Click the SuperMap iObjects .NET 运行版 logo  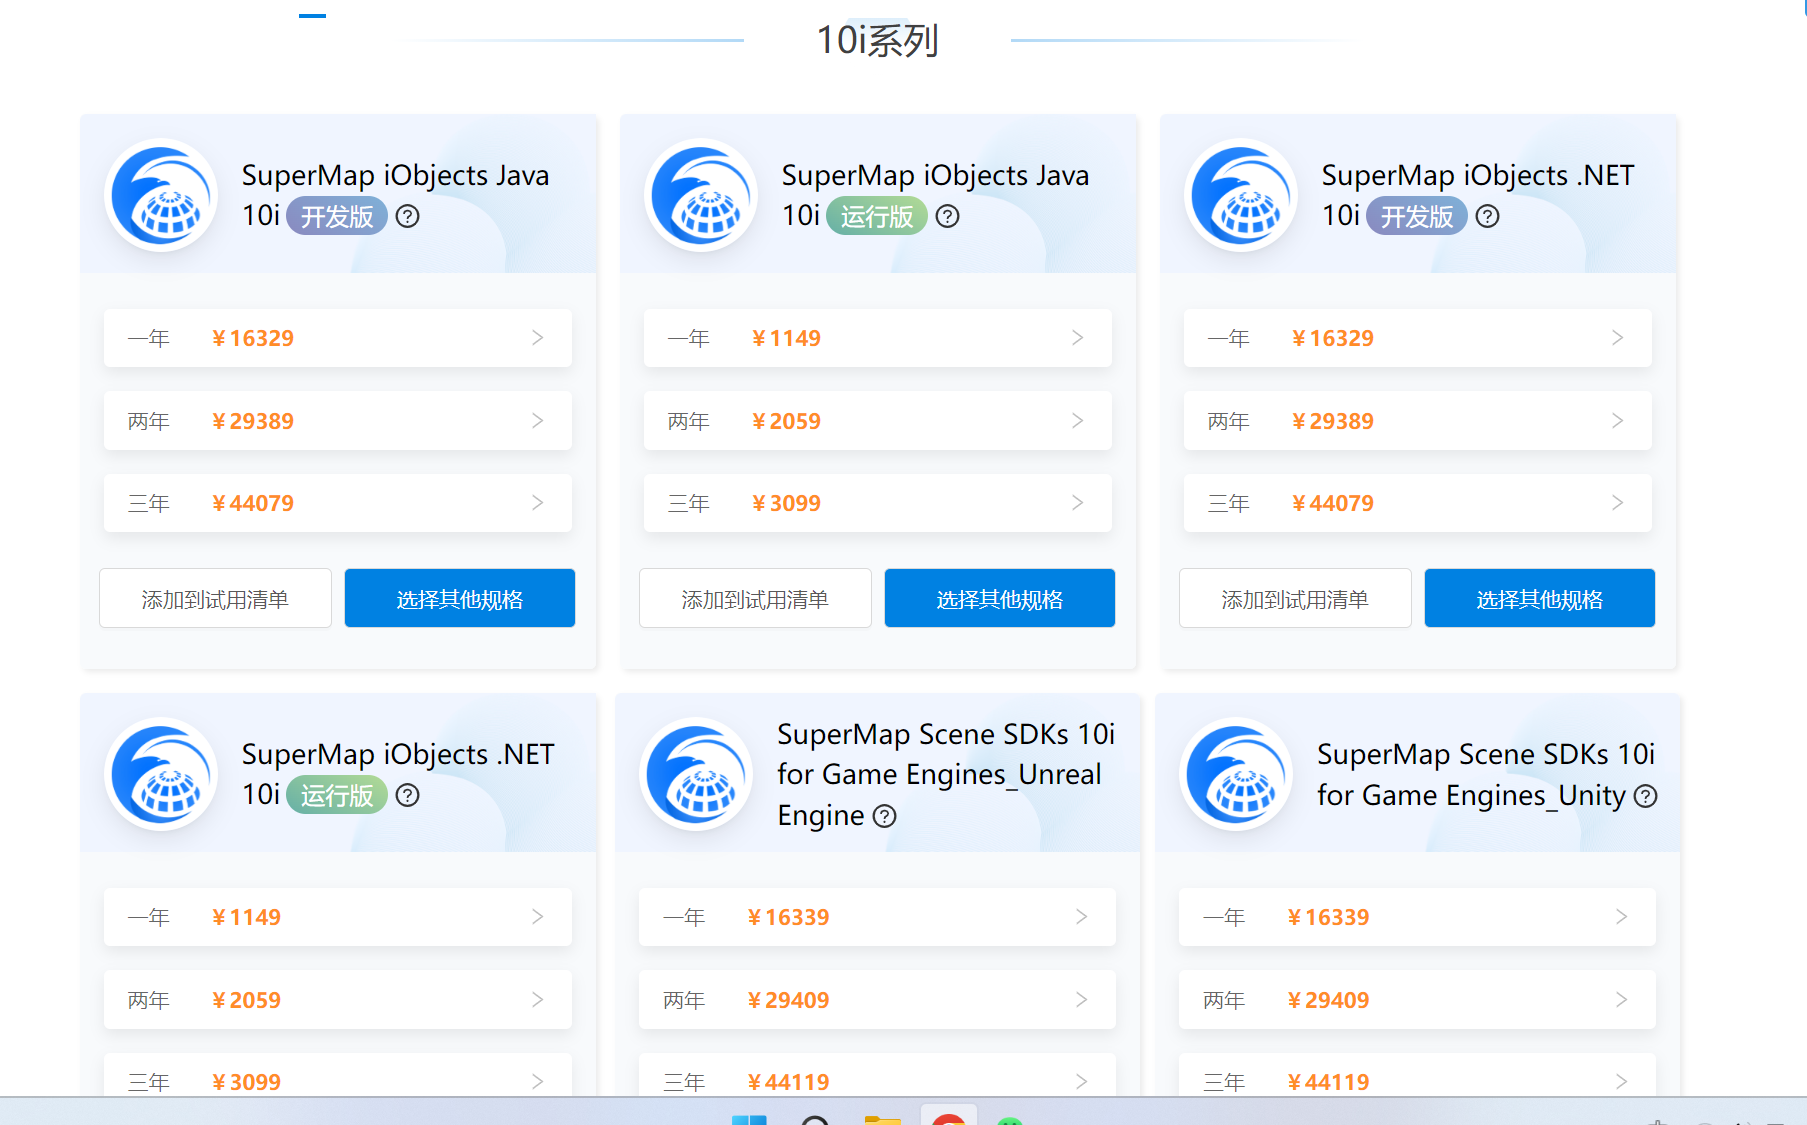[162, 775]
